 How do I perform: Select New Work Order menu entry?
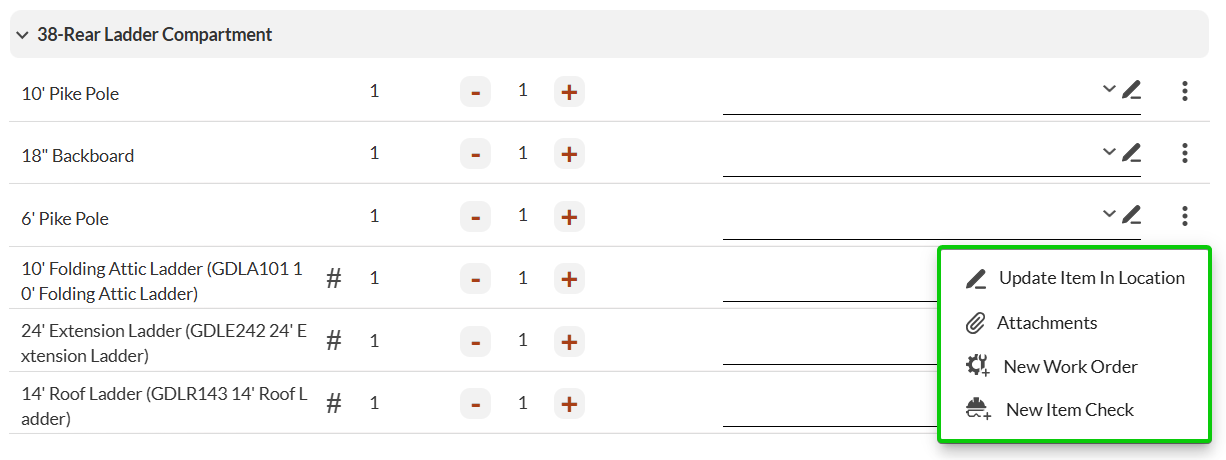[1070, 367]
